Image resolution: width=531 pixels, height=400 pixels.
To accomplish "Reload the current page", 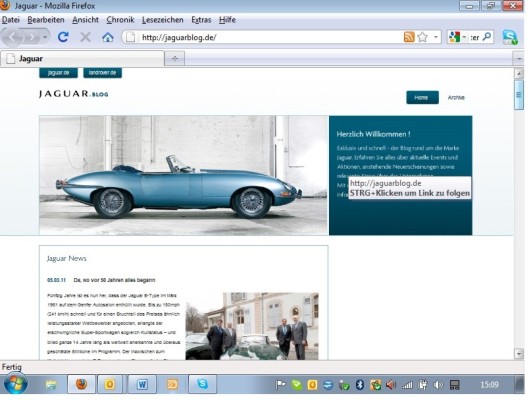I will (63, 37).
